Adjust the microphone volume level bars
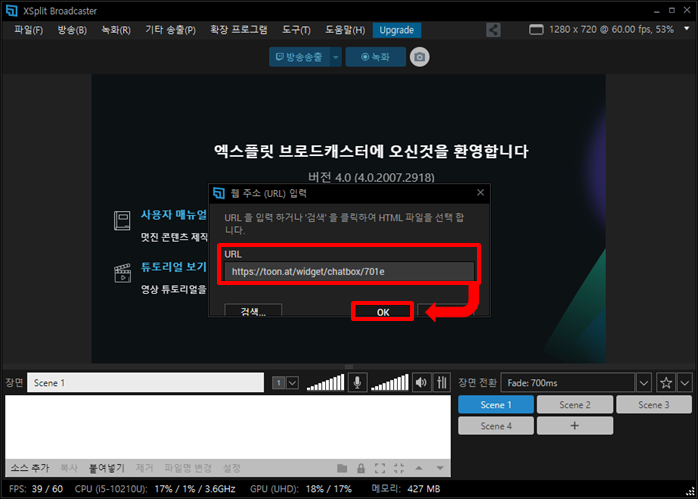 pos(326,382)
